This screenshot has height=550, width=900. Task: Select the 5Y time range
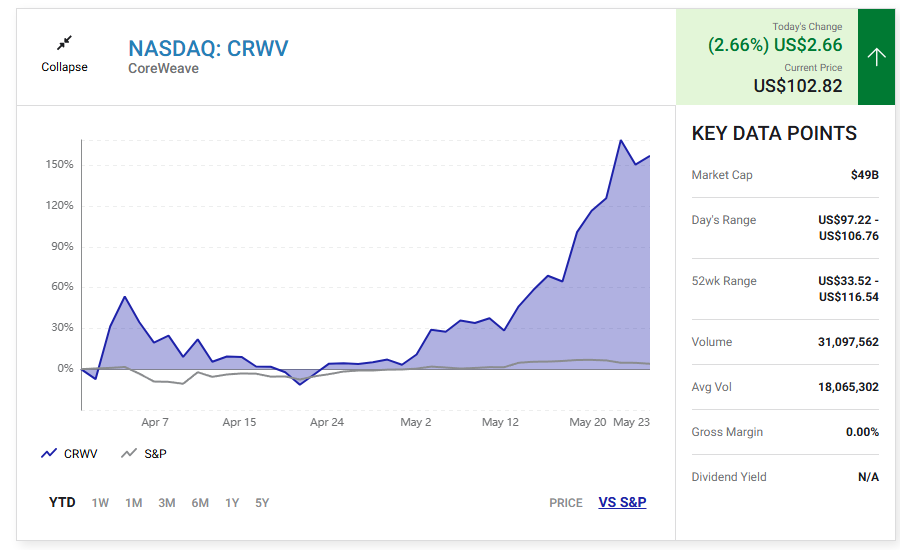pos(262,503)
